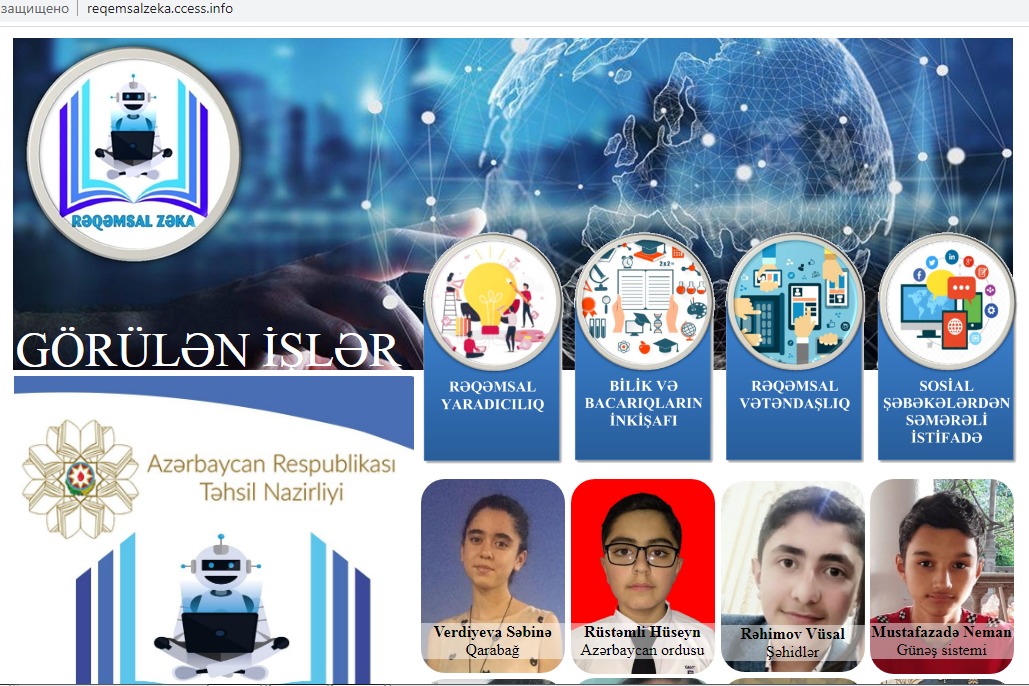Open Mustafazadə Neman's photo card
The width and height of the screenshot is (1029, 686).
tap(942, 576)
